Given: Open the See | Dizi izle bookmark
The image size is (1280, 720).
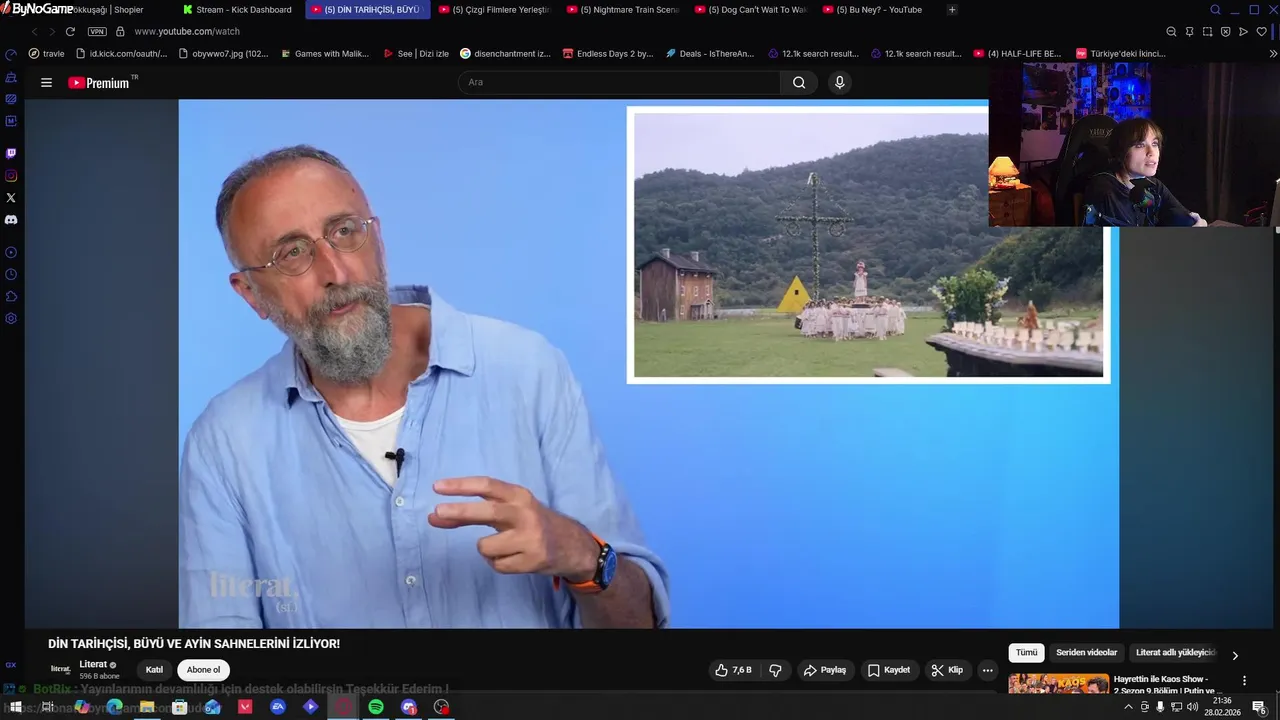Looking at the screenshot, I should coord(416,54).
